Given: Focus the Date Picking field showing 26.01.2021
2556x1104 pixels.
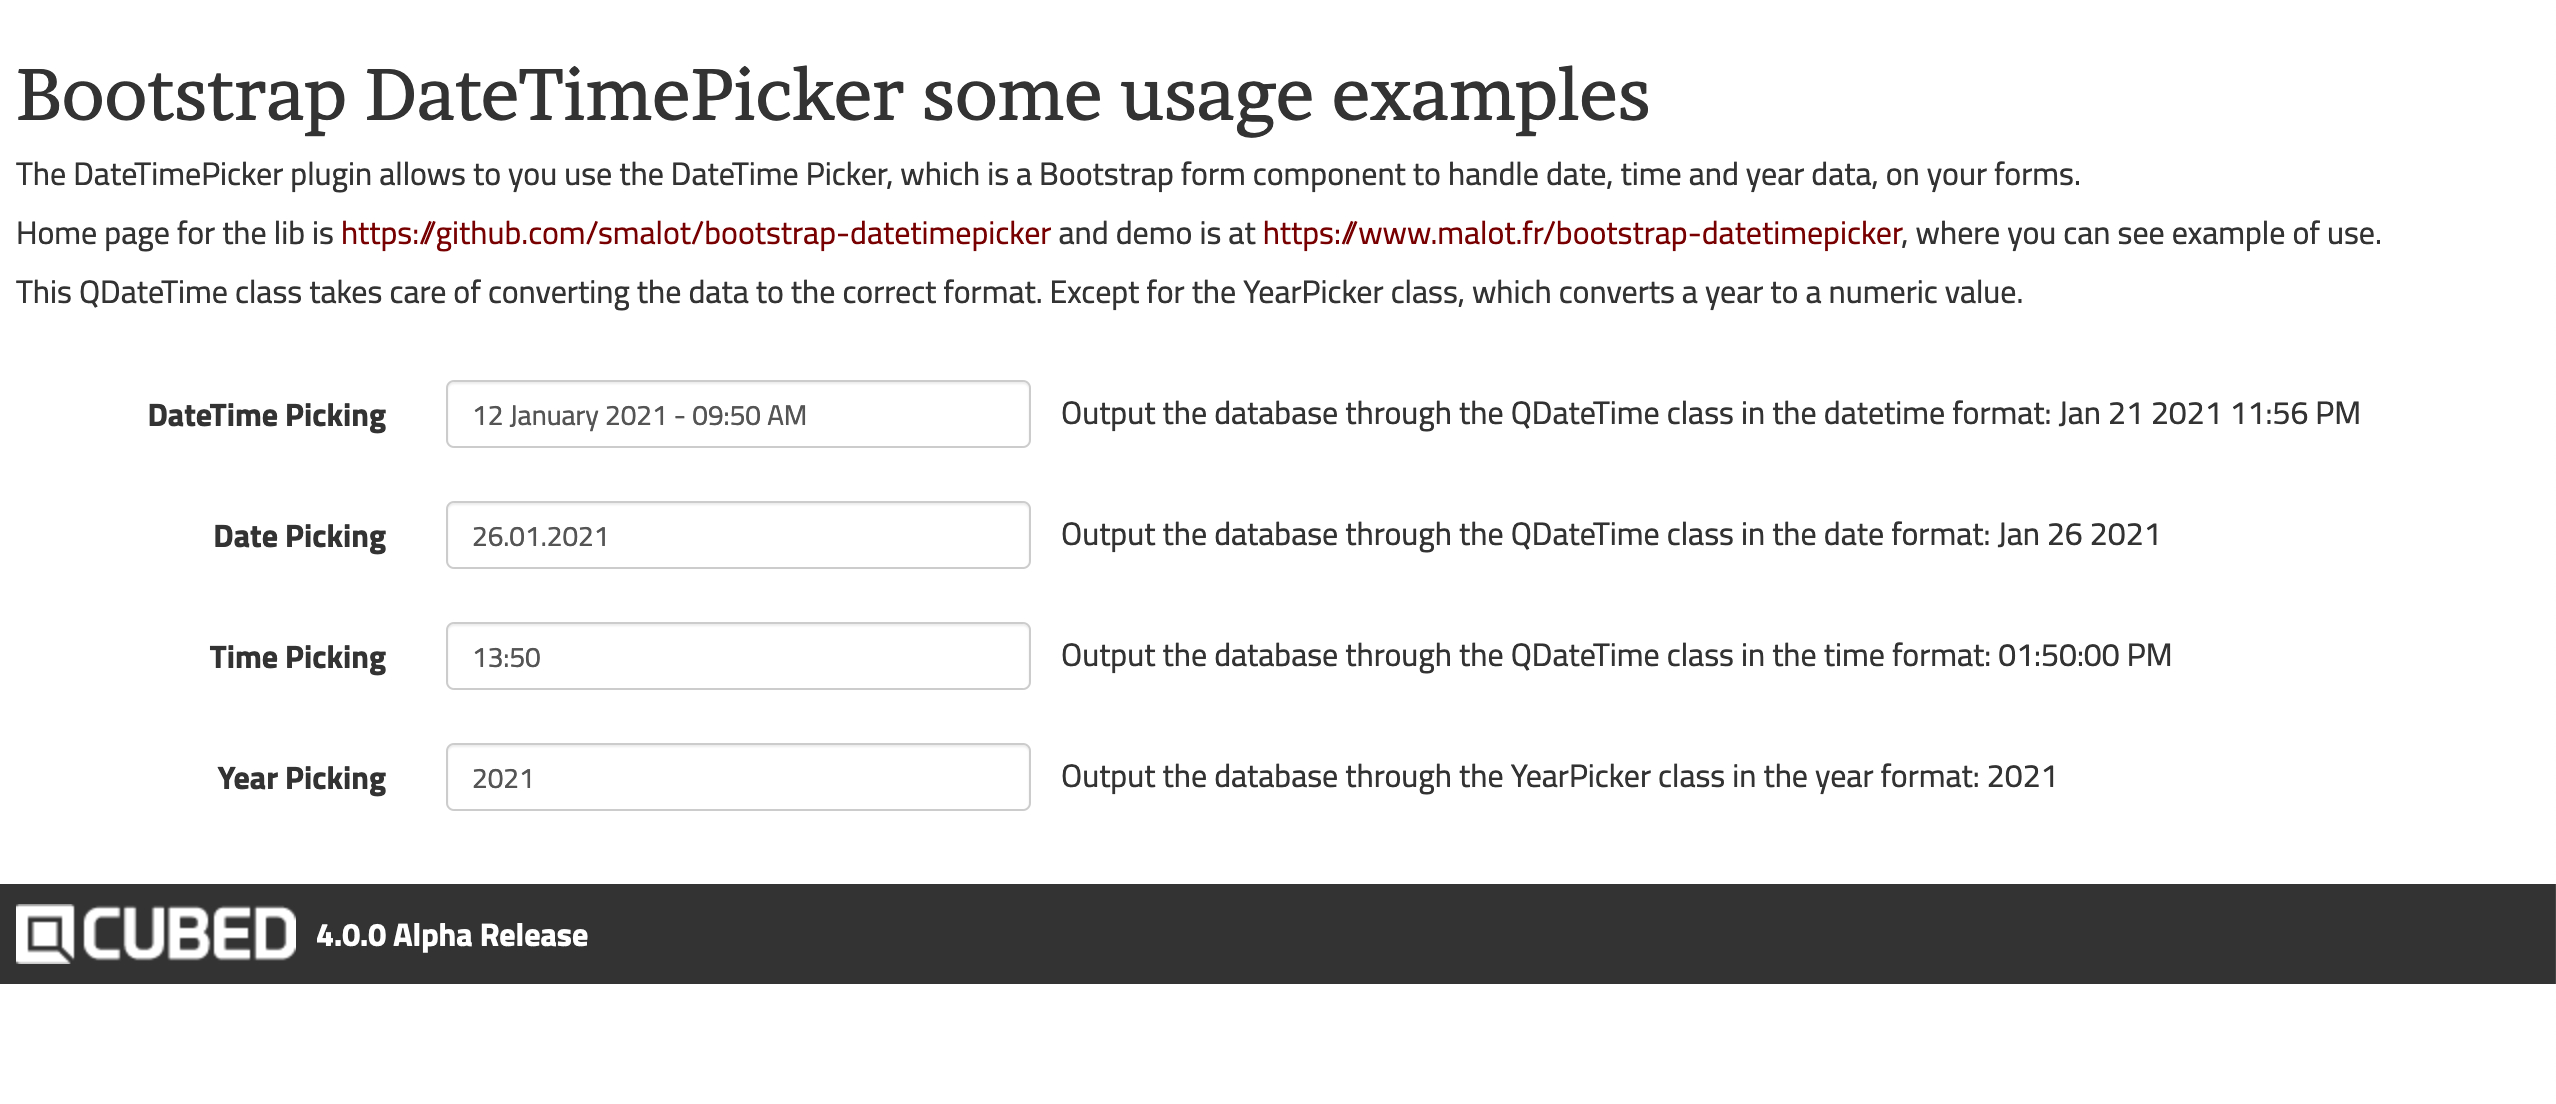Looking at the screenshot, I should 737,536.
